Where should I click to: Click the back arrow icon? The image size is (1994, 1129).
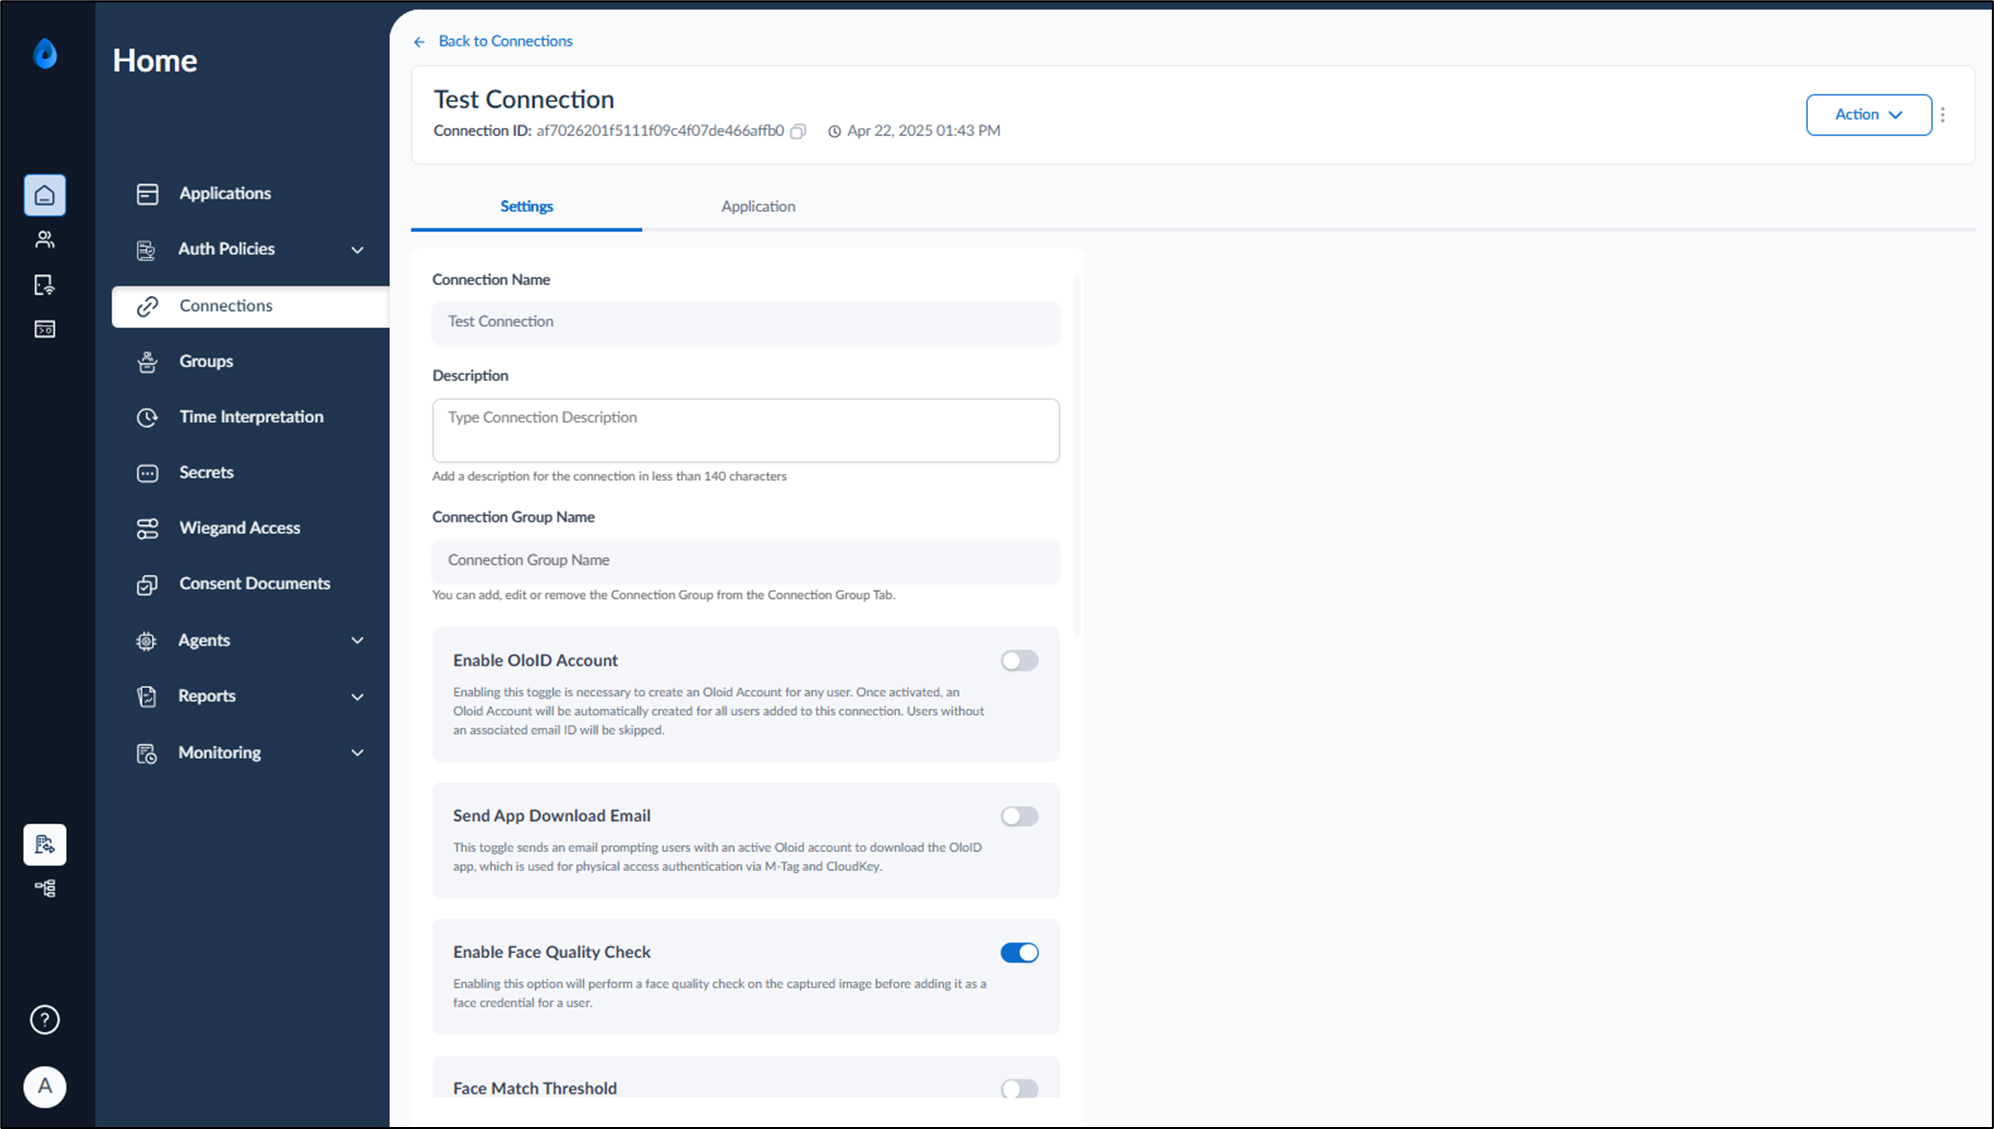(420, 42)
